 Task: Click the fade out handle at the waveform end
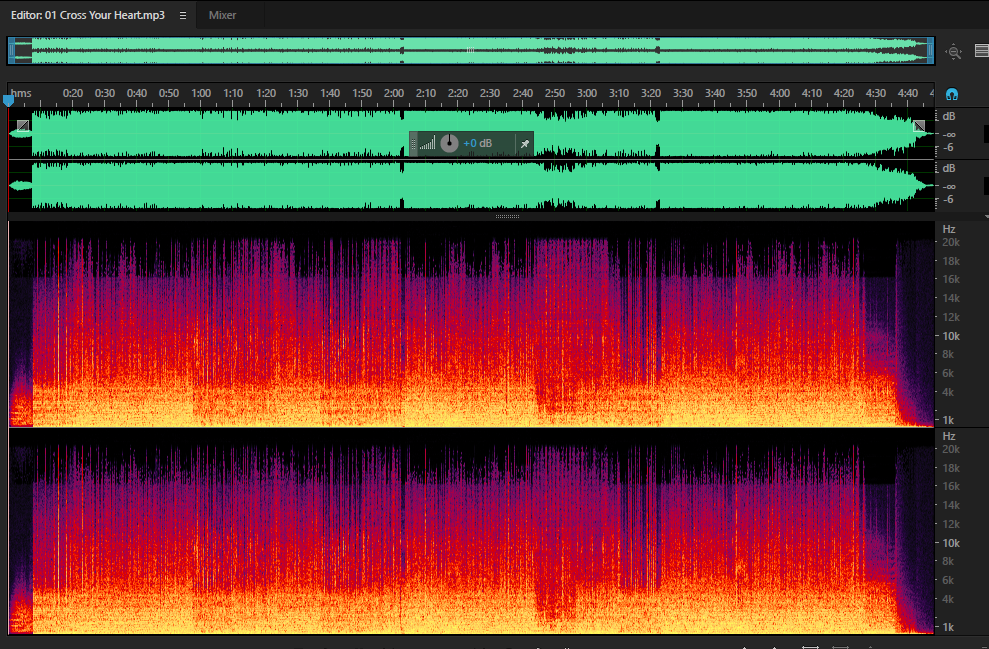[x=920, y=126]
